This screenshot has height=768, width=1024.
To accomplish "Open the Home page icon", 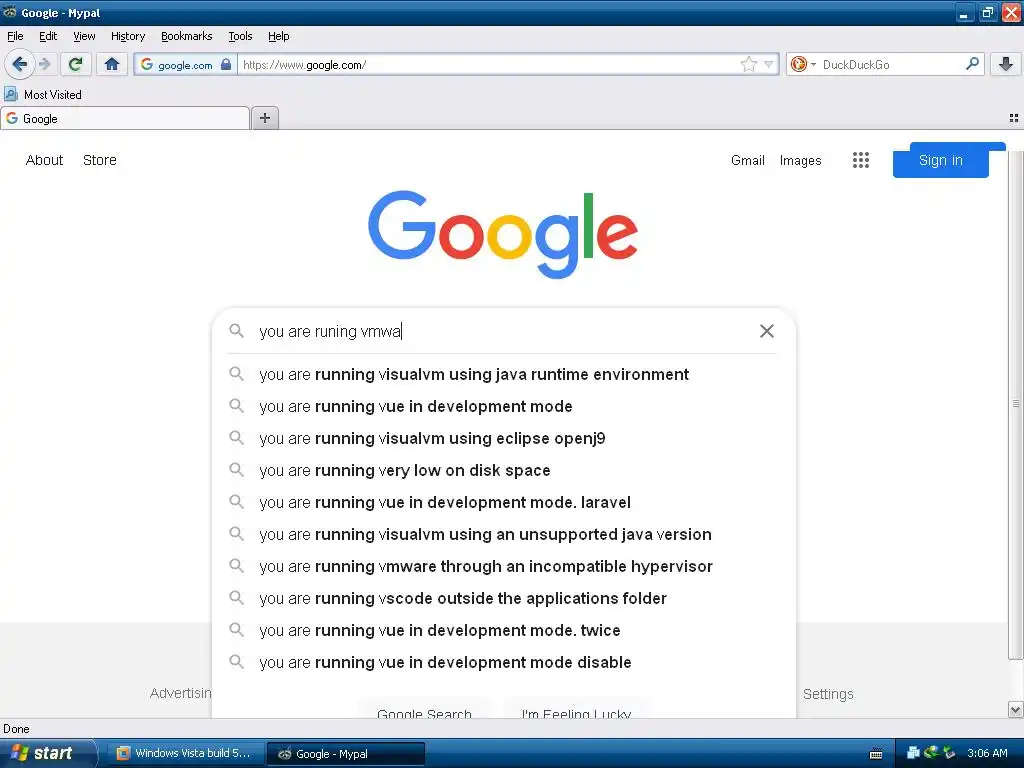I will pos(112,64).
